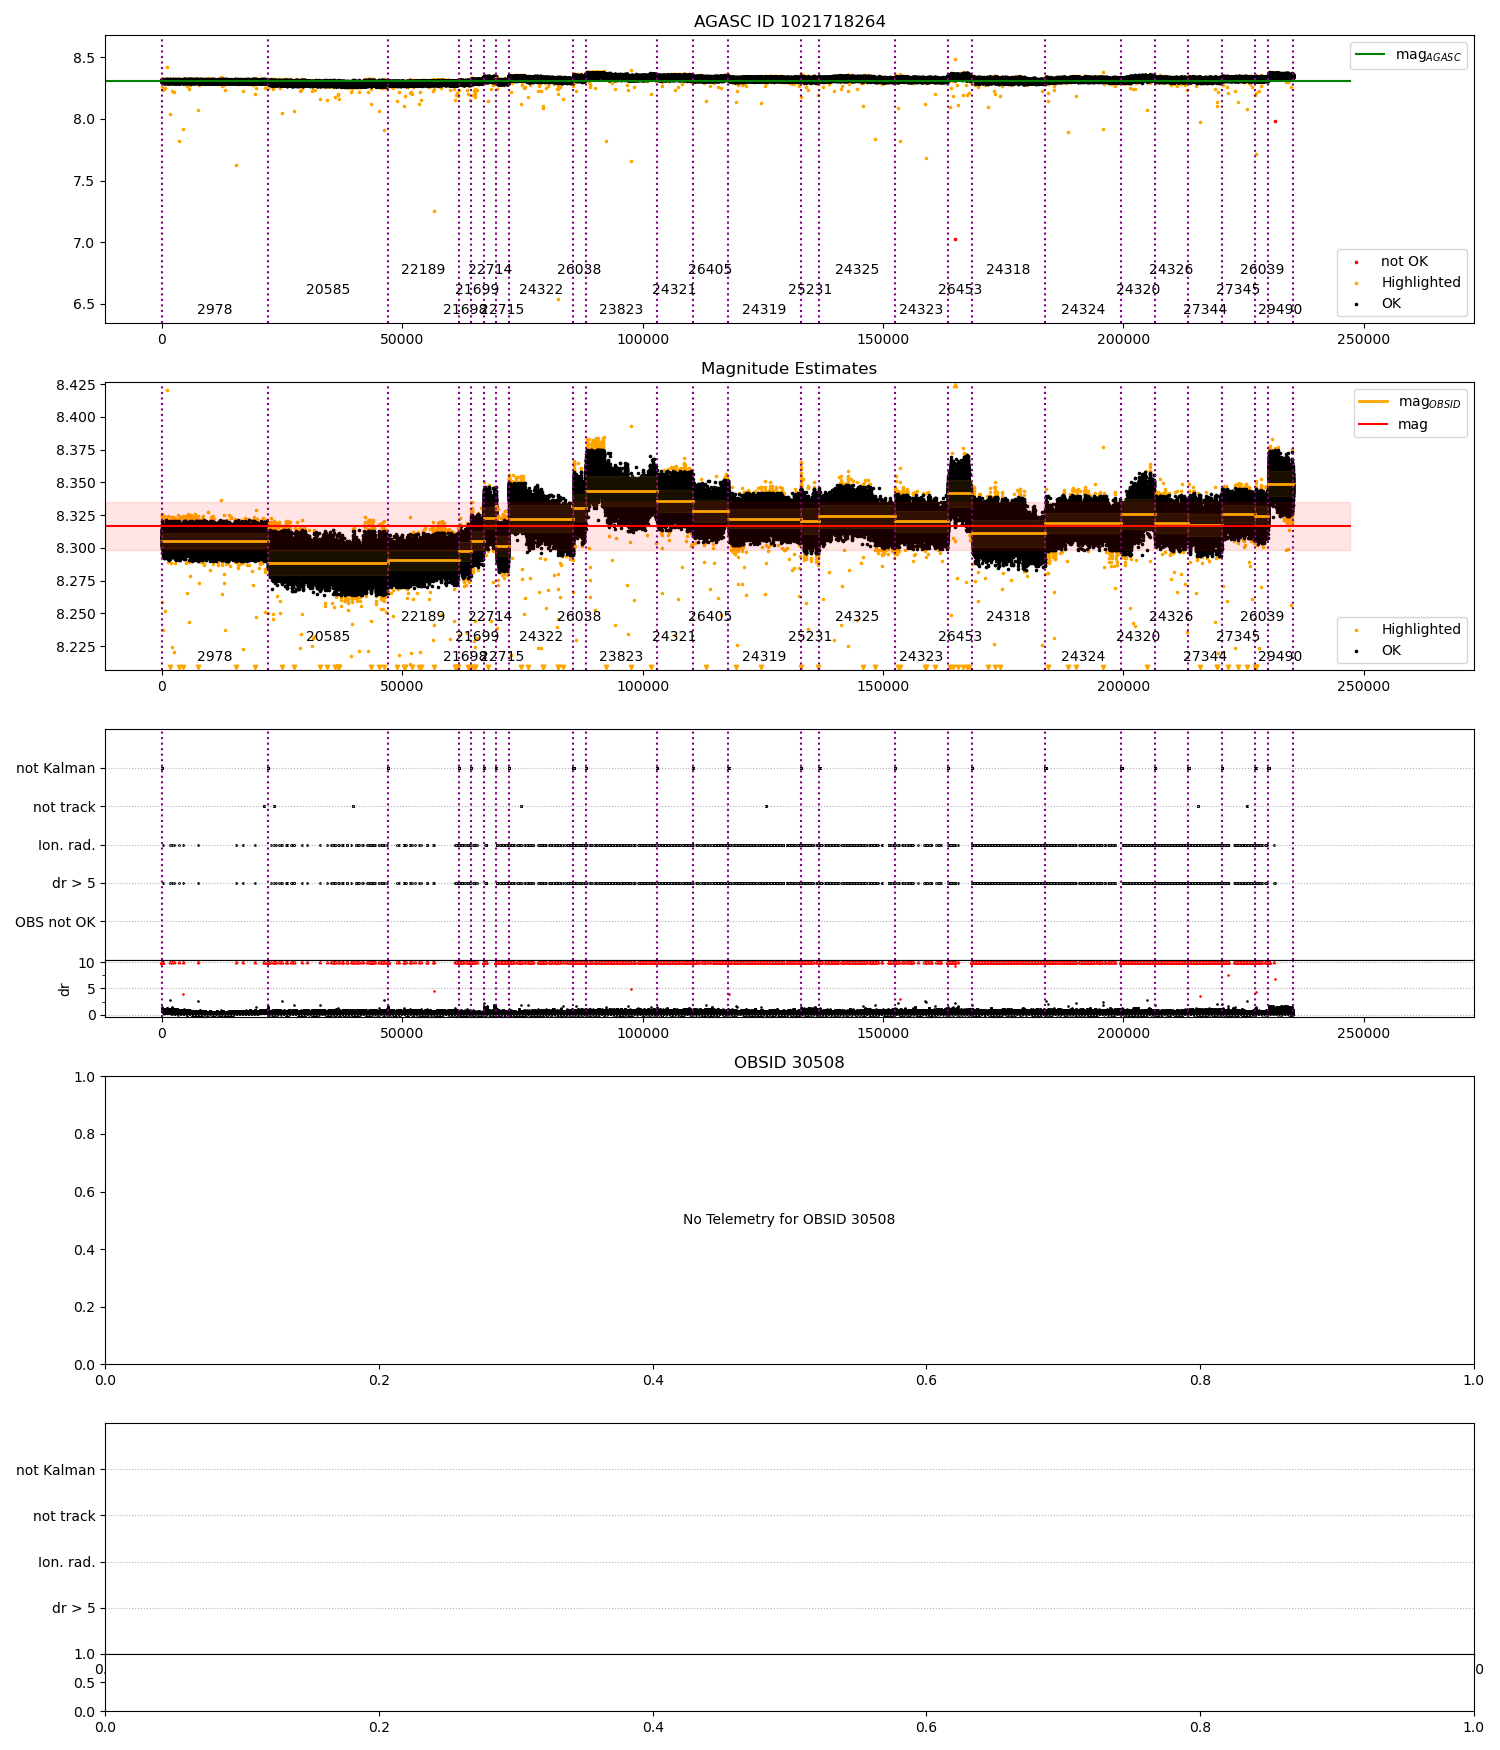Click OBSID label '24319' in Magnitude Estimates plot
This screenshot has width=1500, height=1750.
[764, 657]
